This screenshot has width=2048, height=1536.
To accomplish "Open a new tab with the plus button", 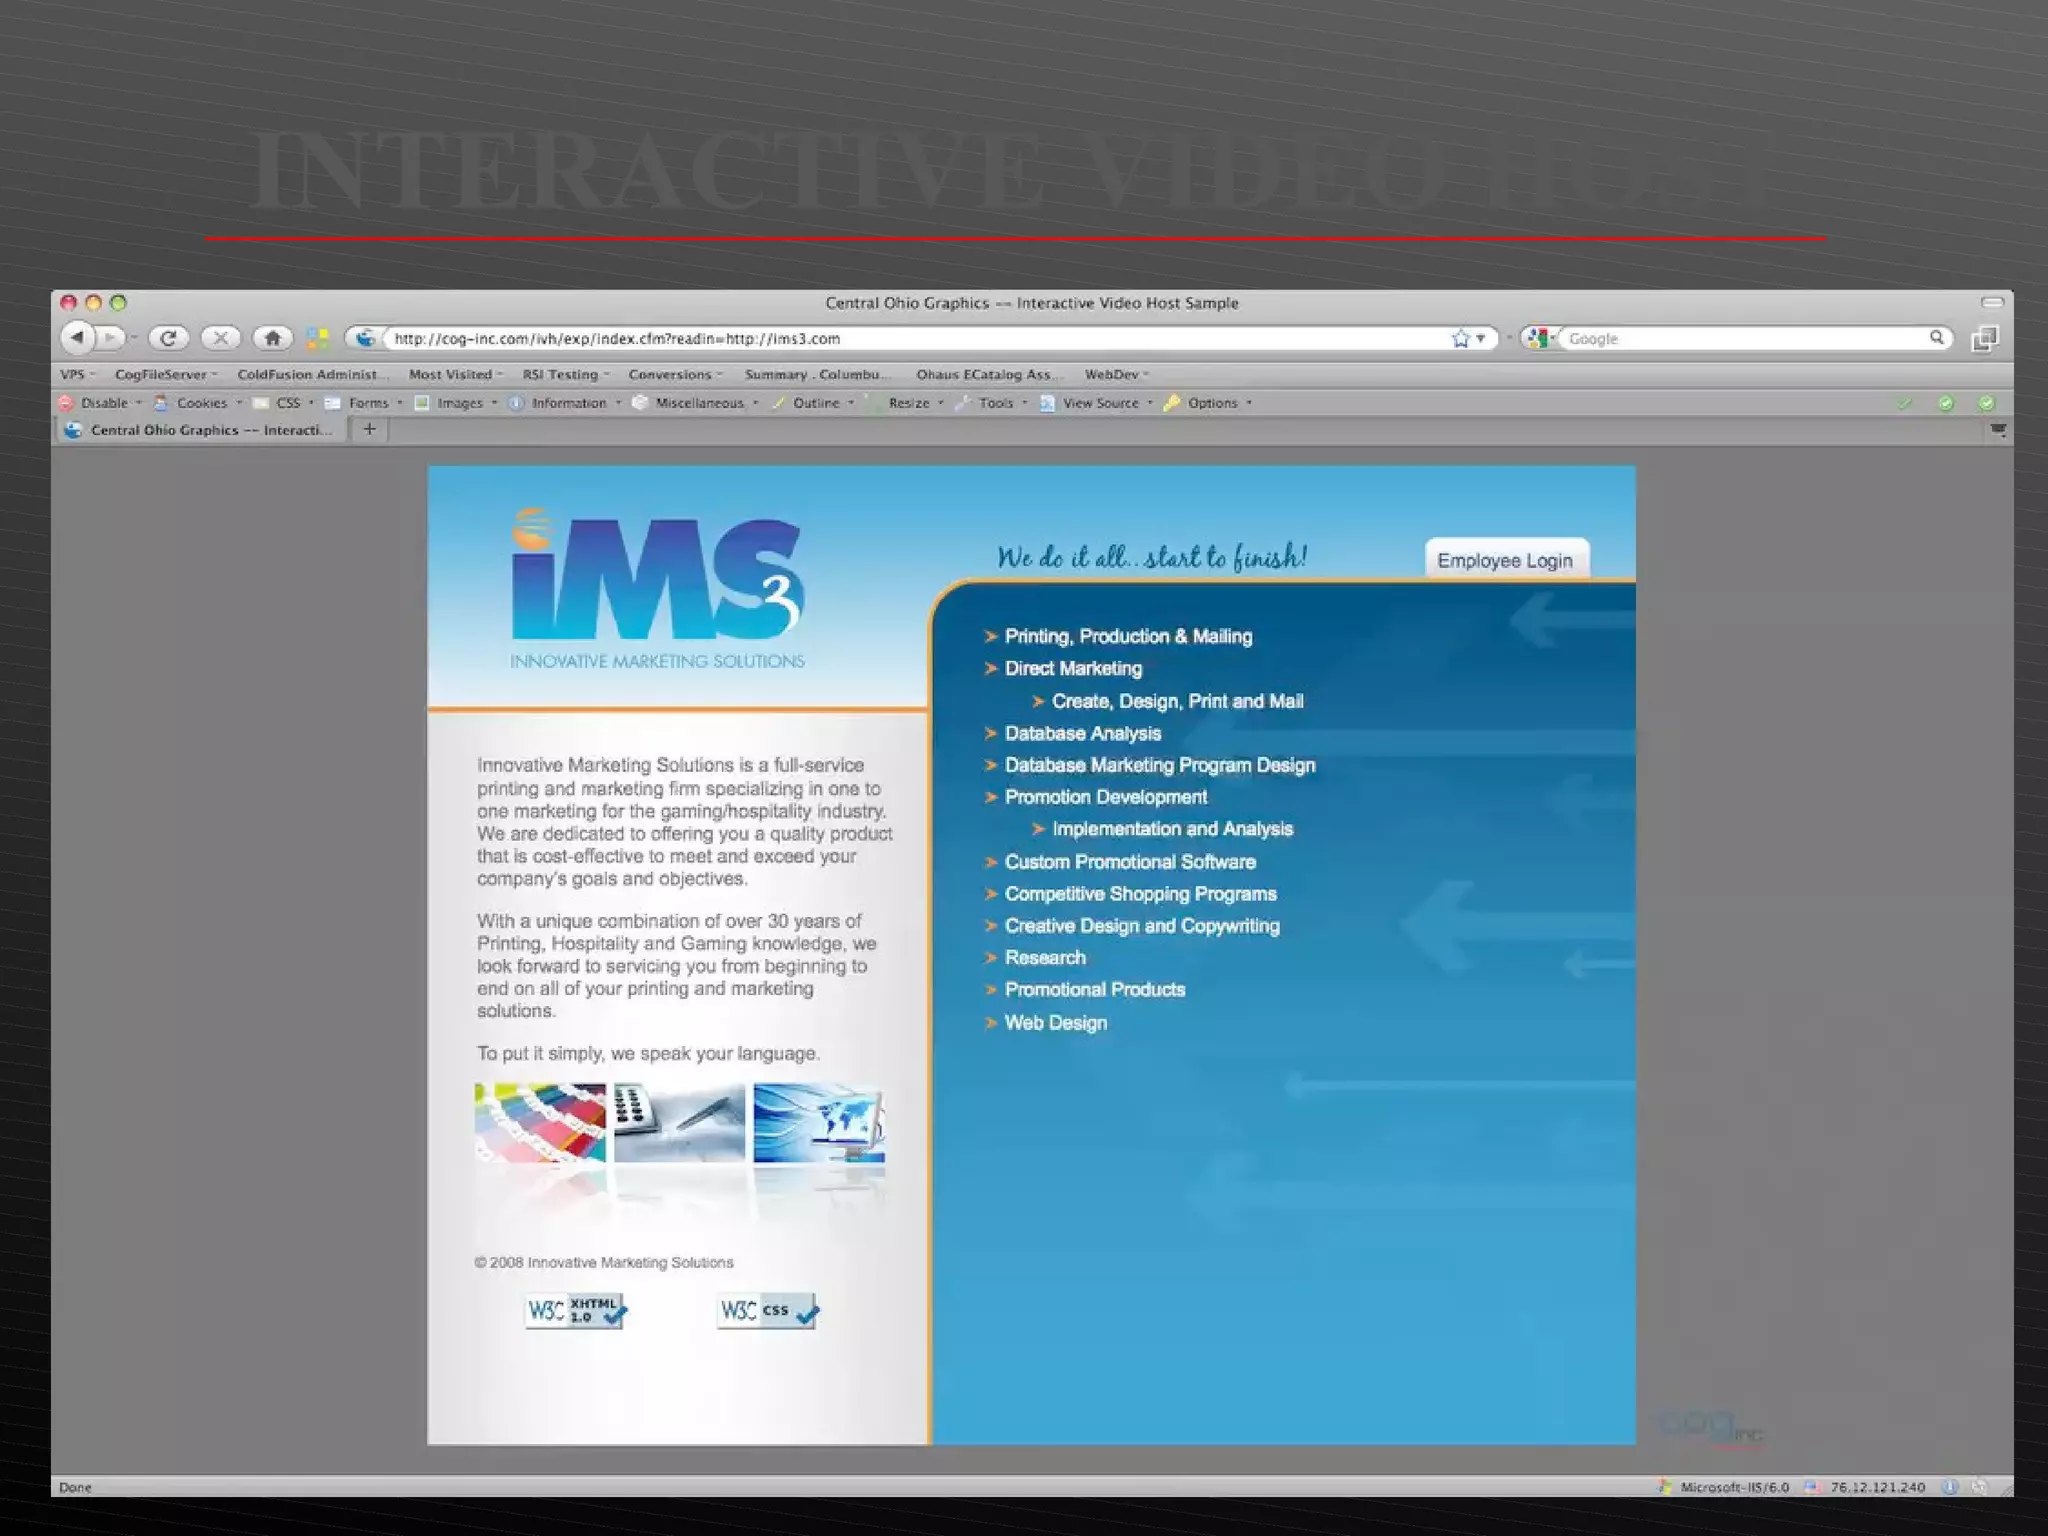I will (x=369, y=429).
